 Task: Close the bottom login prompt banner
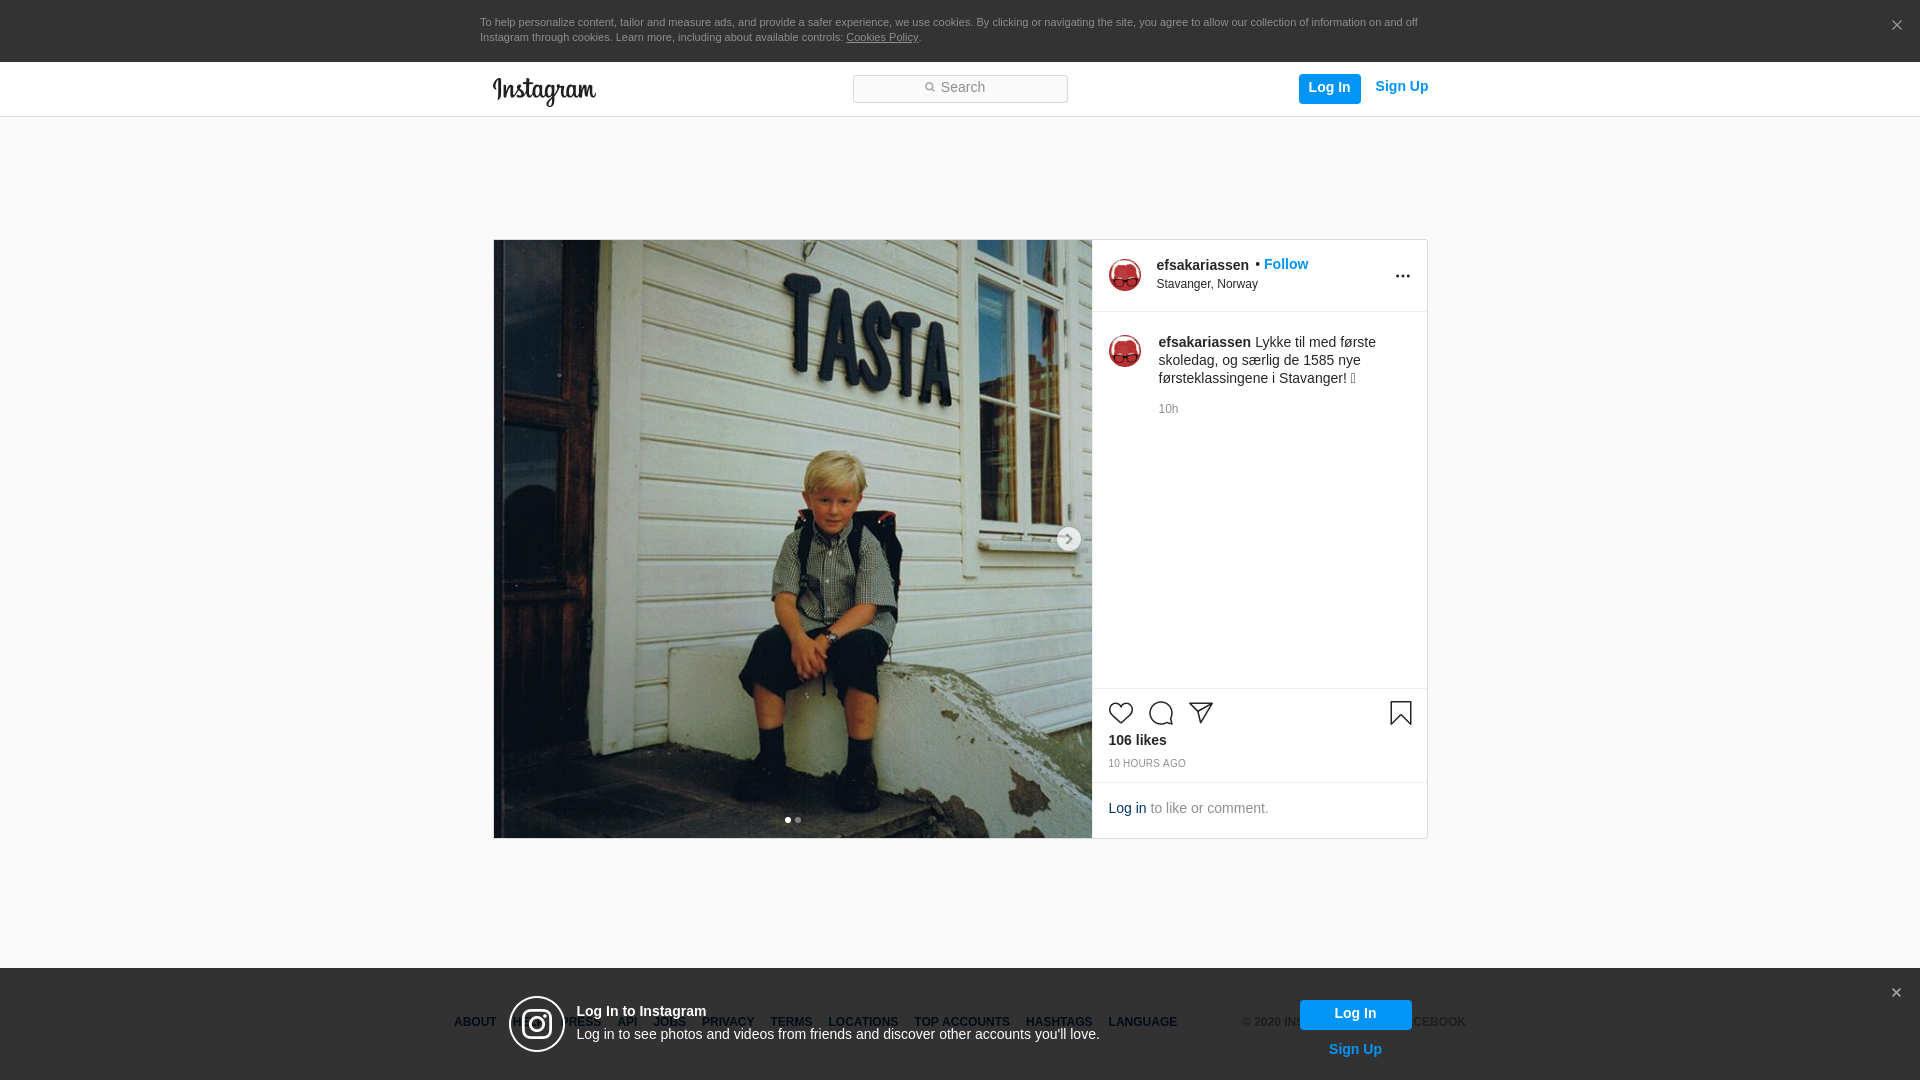pos(1896,993)
